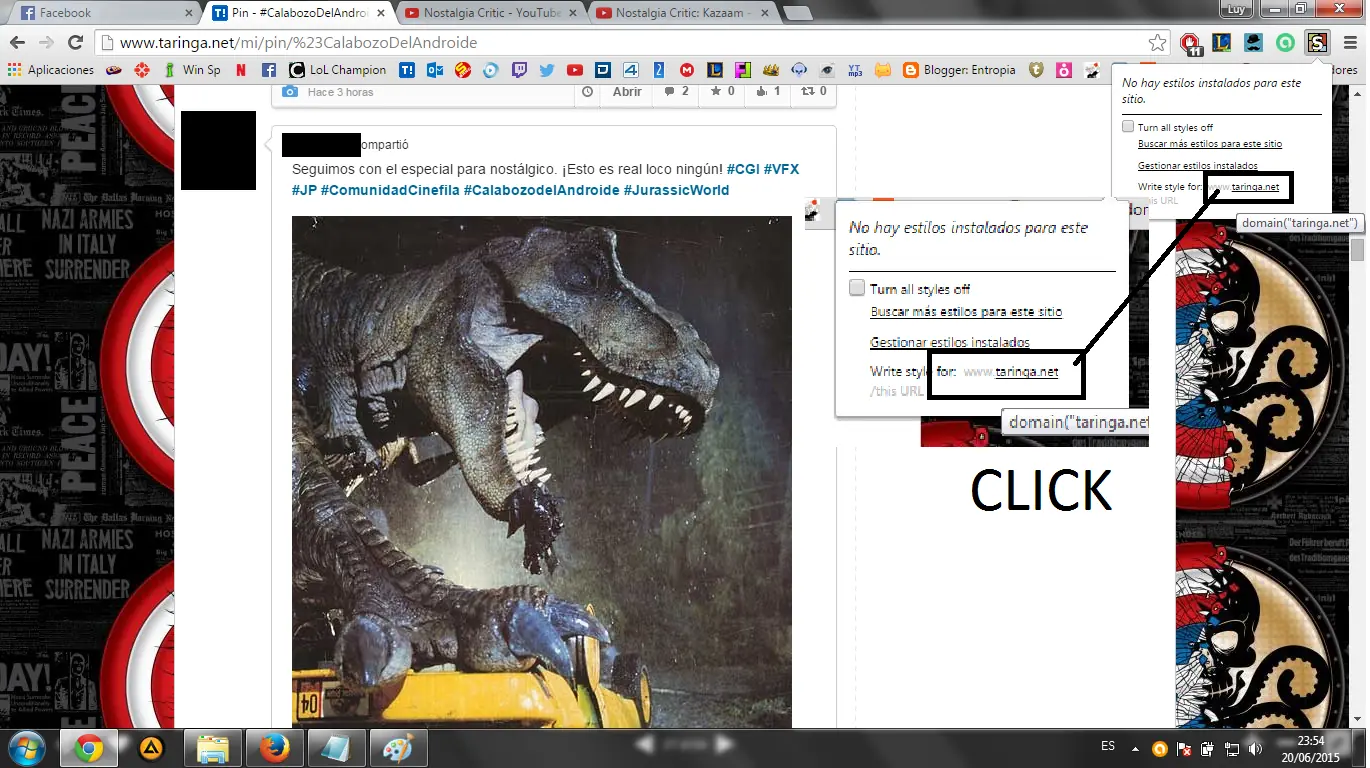Open Paint from the taskbar
This screenshot has height=768, width=1370.
[398, 748]
